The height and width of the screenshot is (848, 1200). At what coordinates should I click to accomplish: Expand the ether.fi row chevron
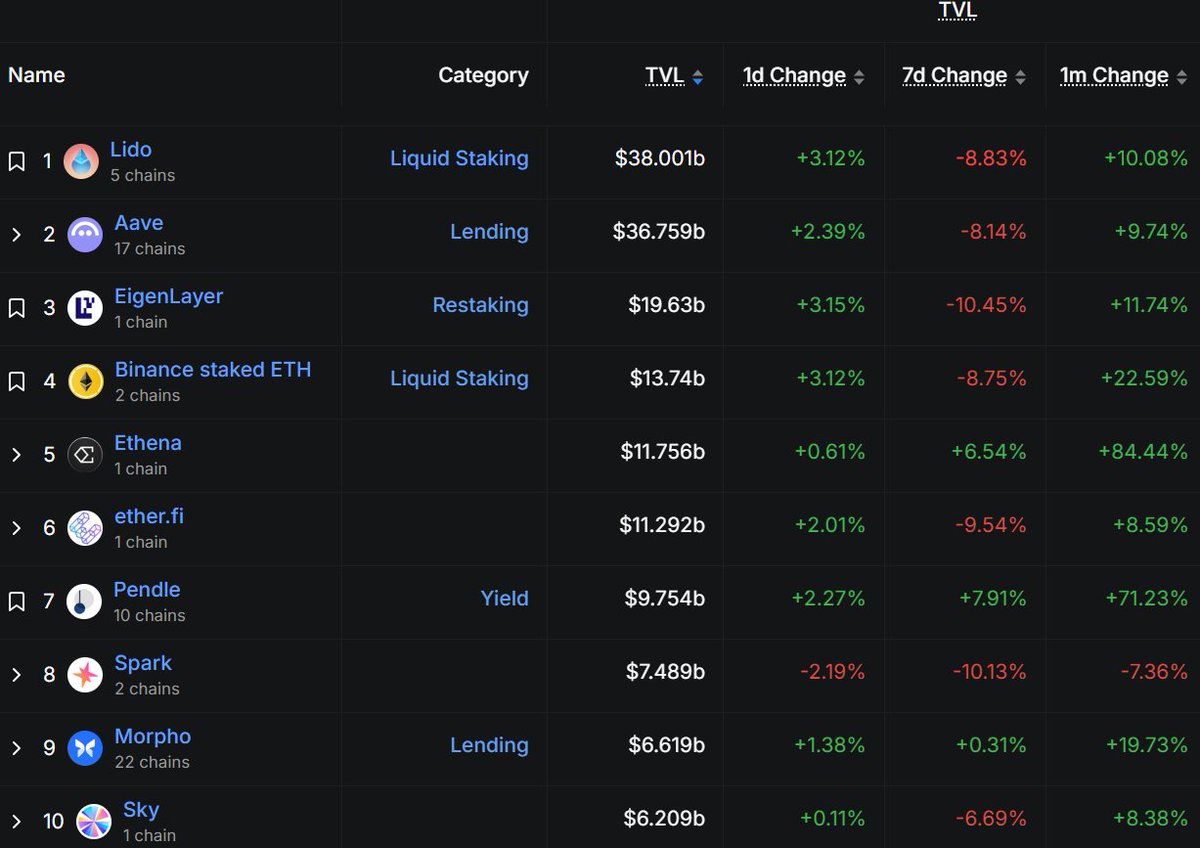click(16, 528)
